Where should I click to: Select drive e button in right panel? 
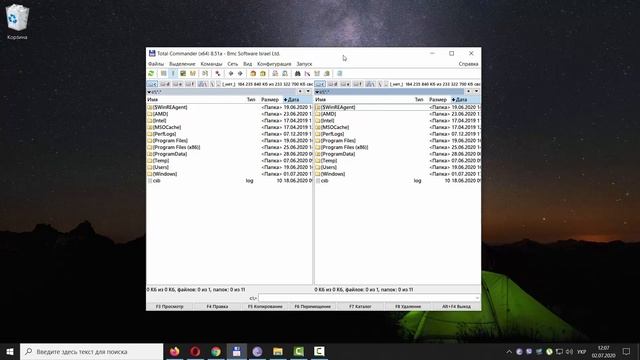coord(346,84)
